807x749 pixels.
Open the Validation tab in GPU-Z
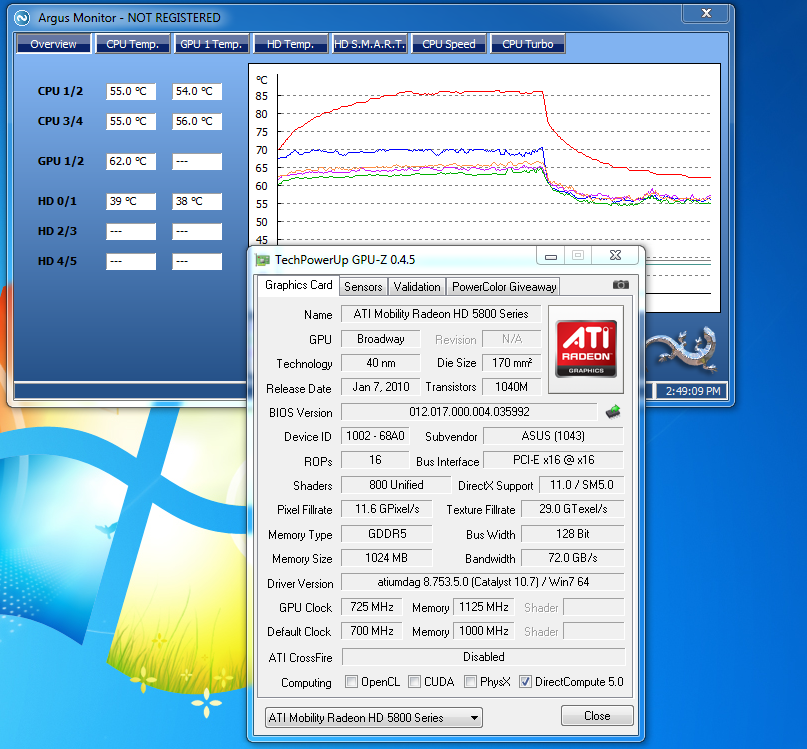(x=417, y=287)
